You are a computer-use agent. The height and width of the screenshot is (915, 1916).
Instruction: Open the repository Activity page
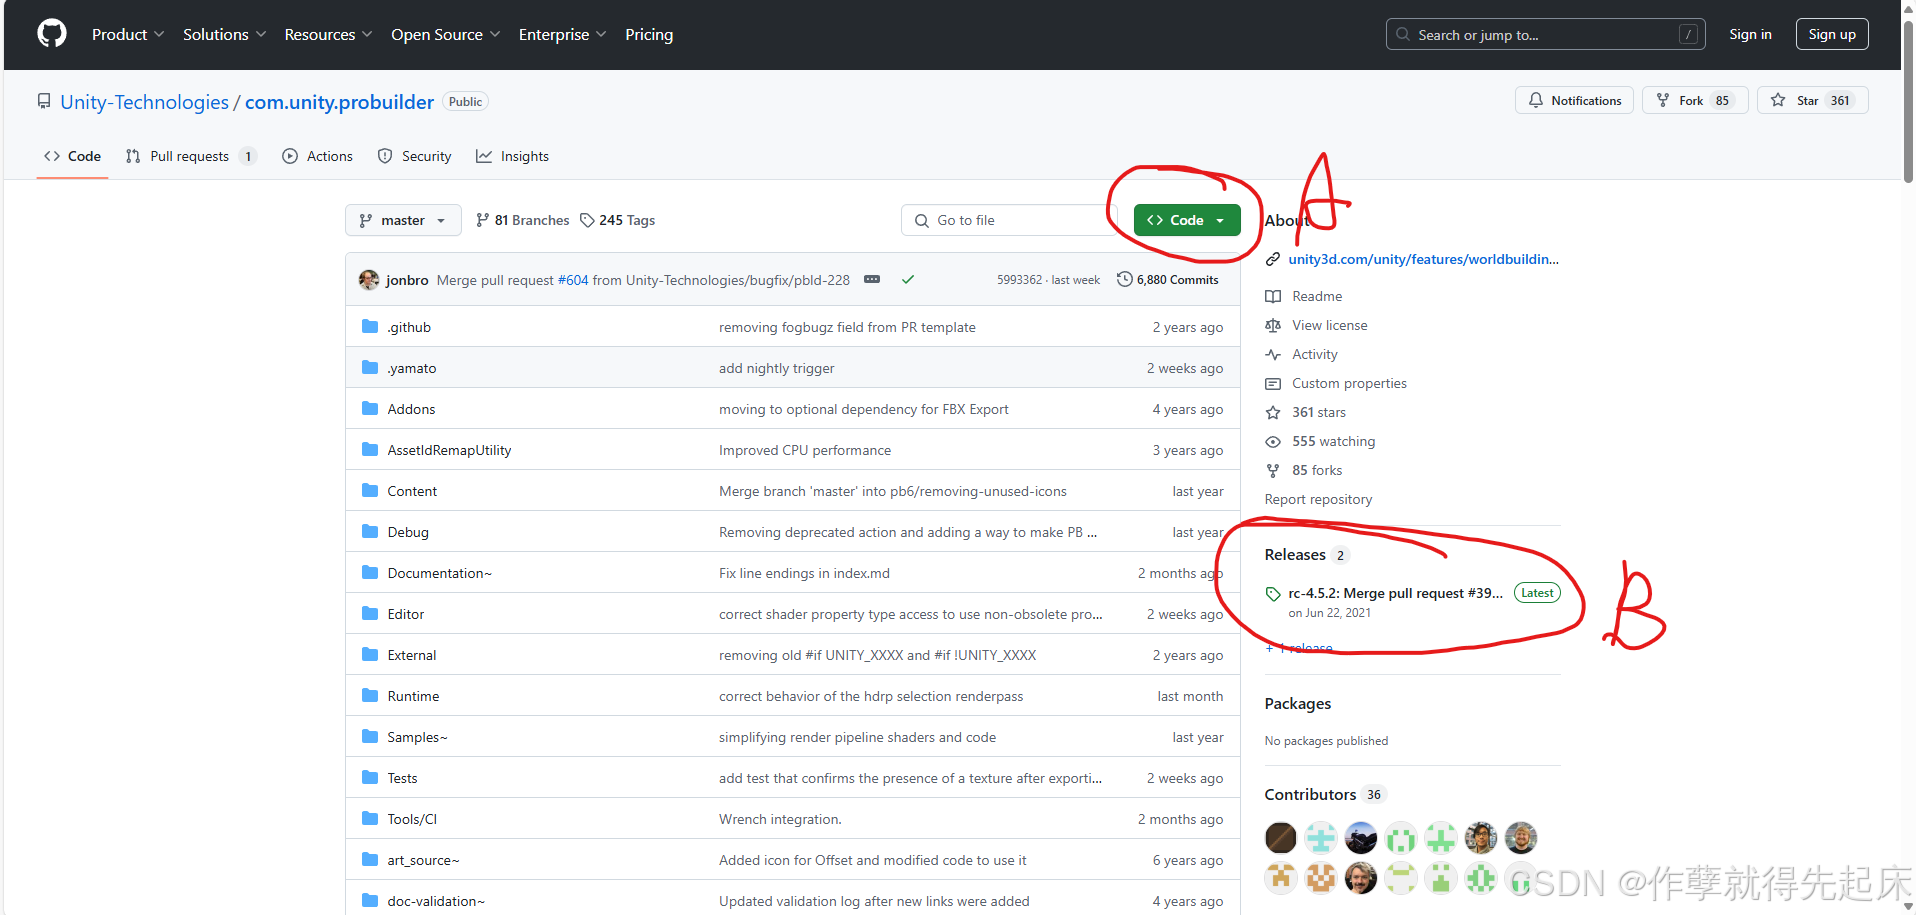(1314, 354)
